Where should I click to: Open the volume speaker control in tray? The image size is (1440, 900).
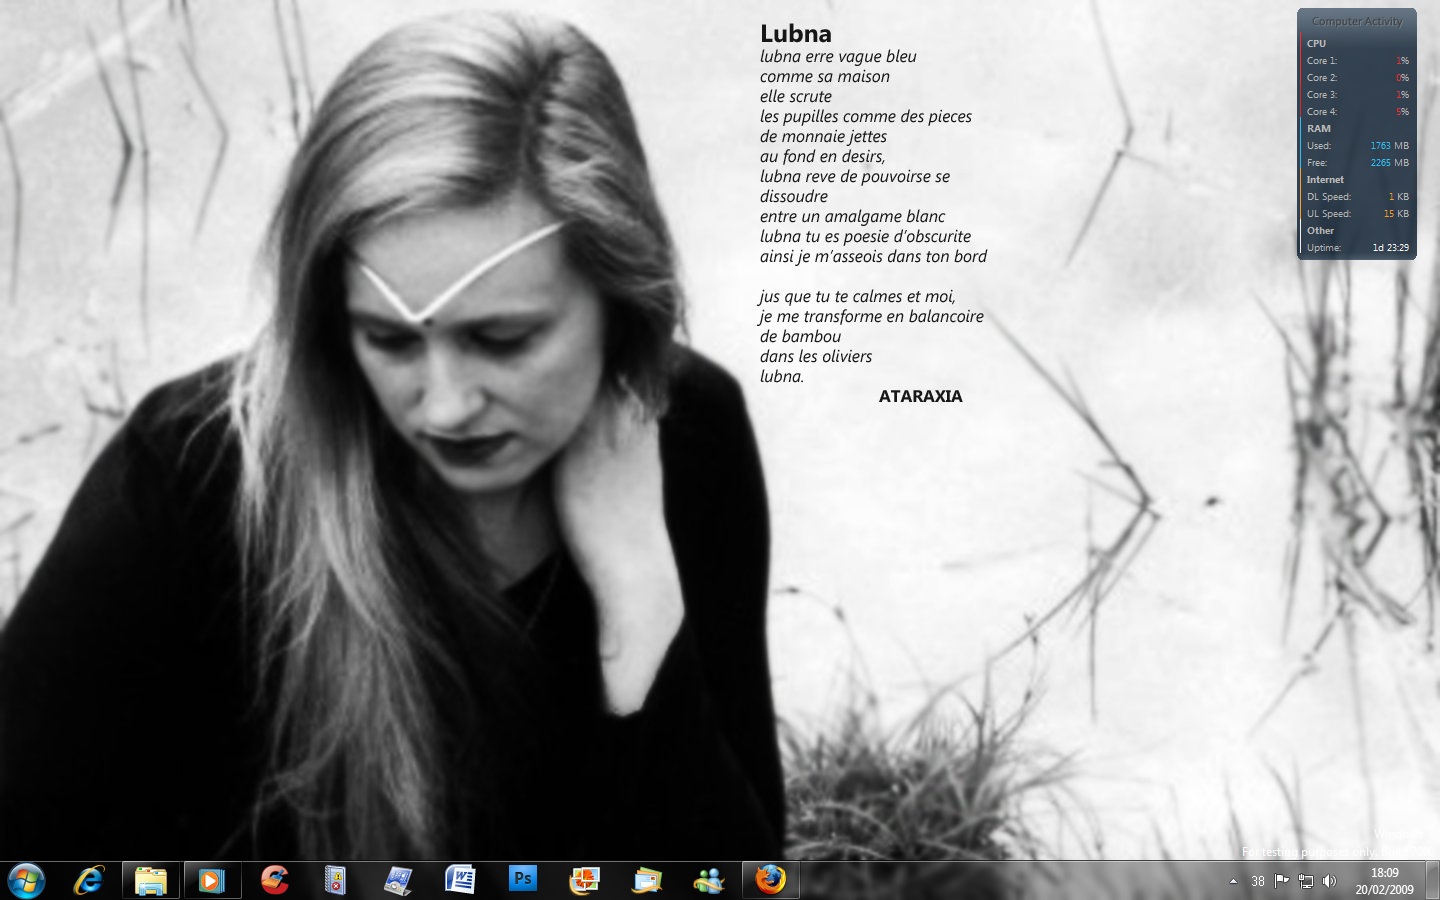click(1329, 881)
